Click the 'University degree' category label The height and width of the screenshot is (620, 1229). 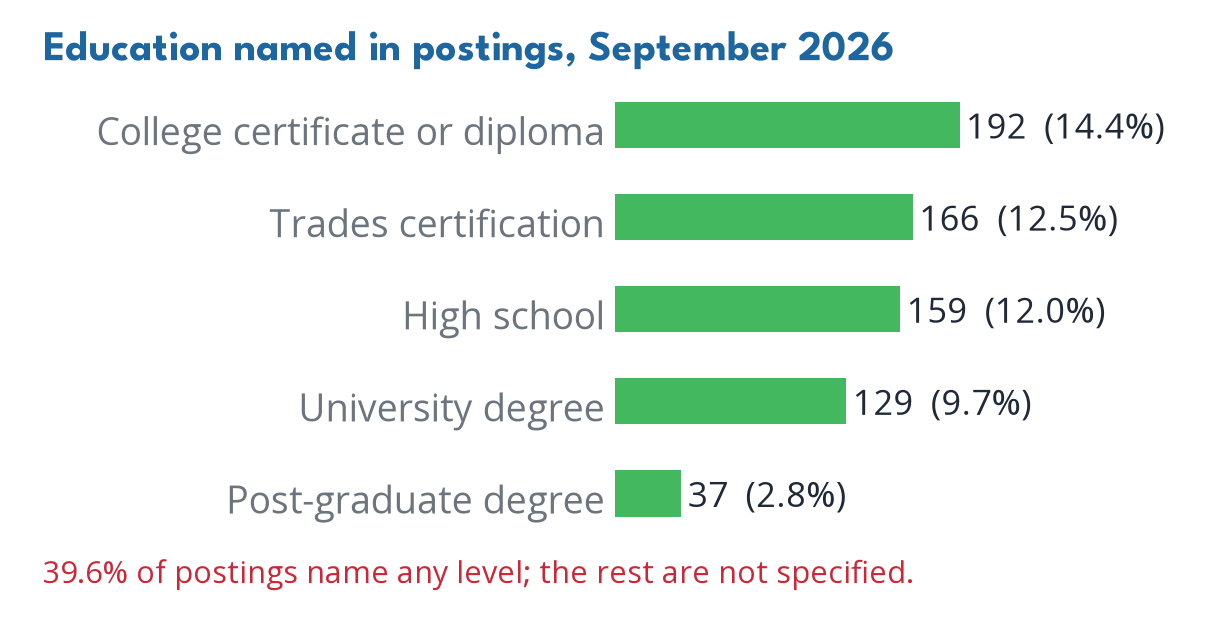[x=452, y=408]
